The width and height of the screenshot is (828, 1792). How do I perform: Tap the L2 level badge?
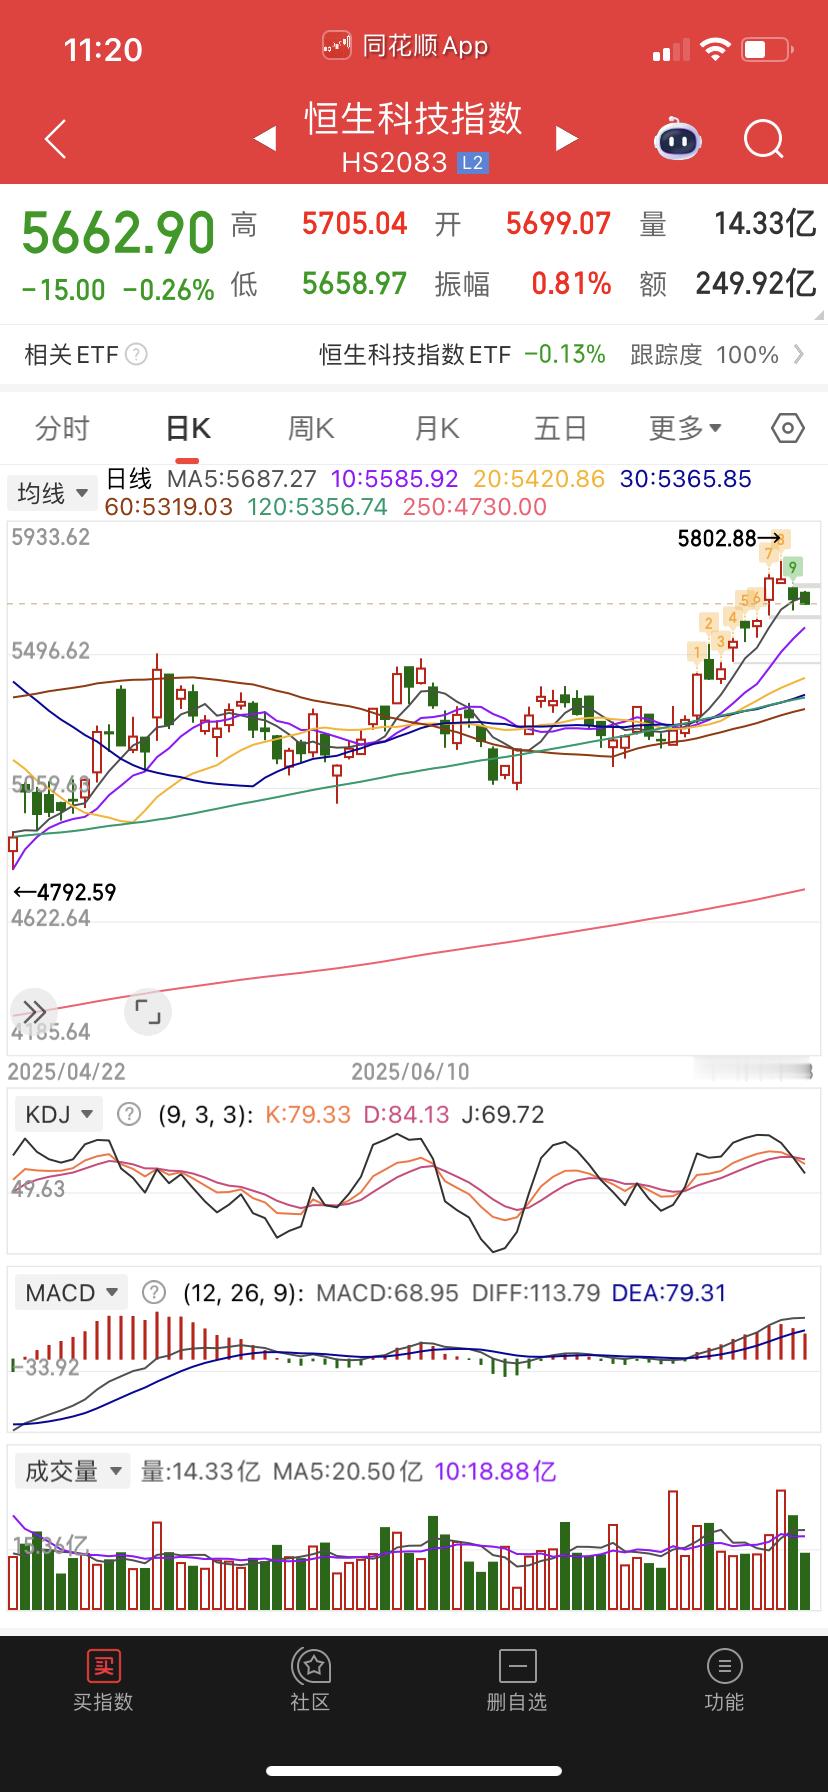pos(473,162)
